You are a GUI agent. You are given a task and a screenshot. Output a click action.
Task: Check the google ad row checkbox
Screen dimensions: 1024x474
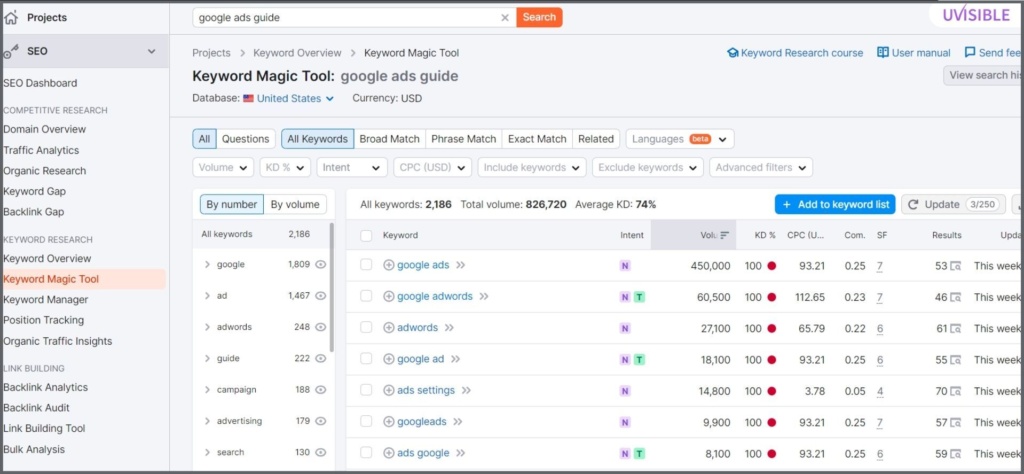coord(366,359)
